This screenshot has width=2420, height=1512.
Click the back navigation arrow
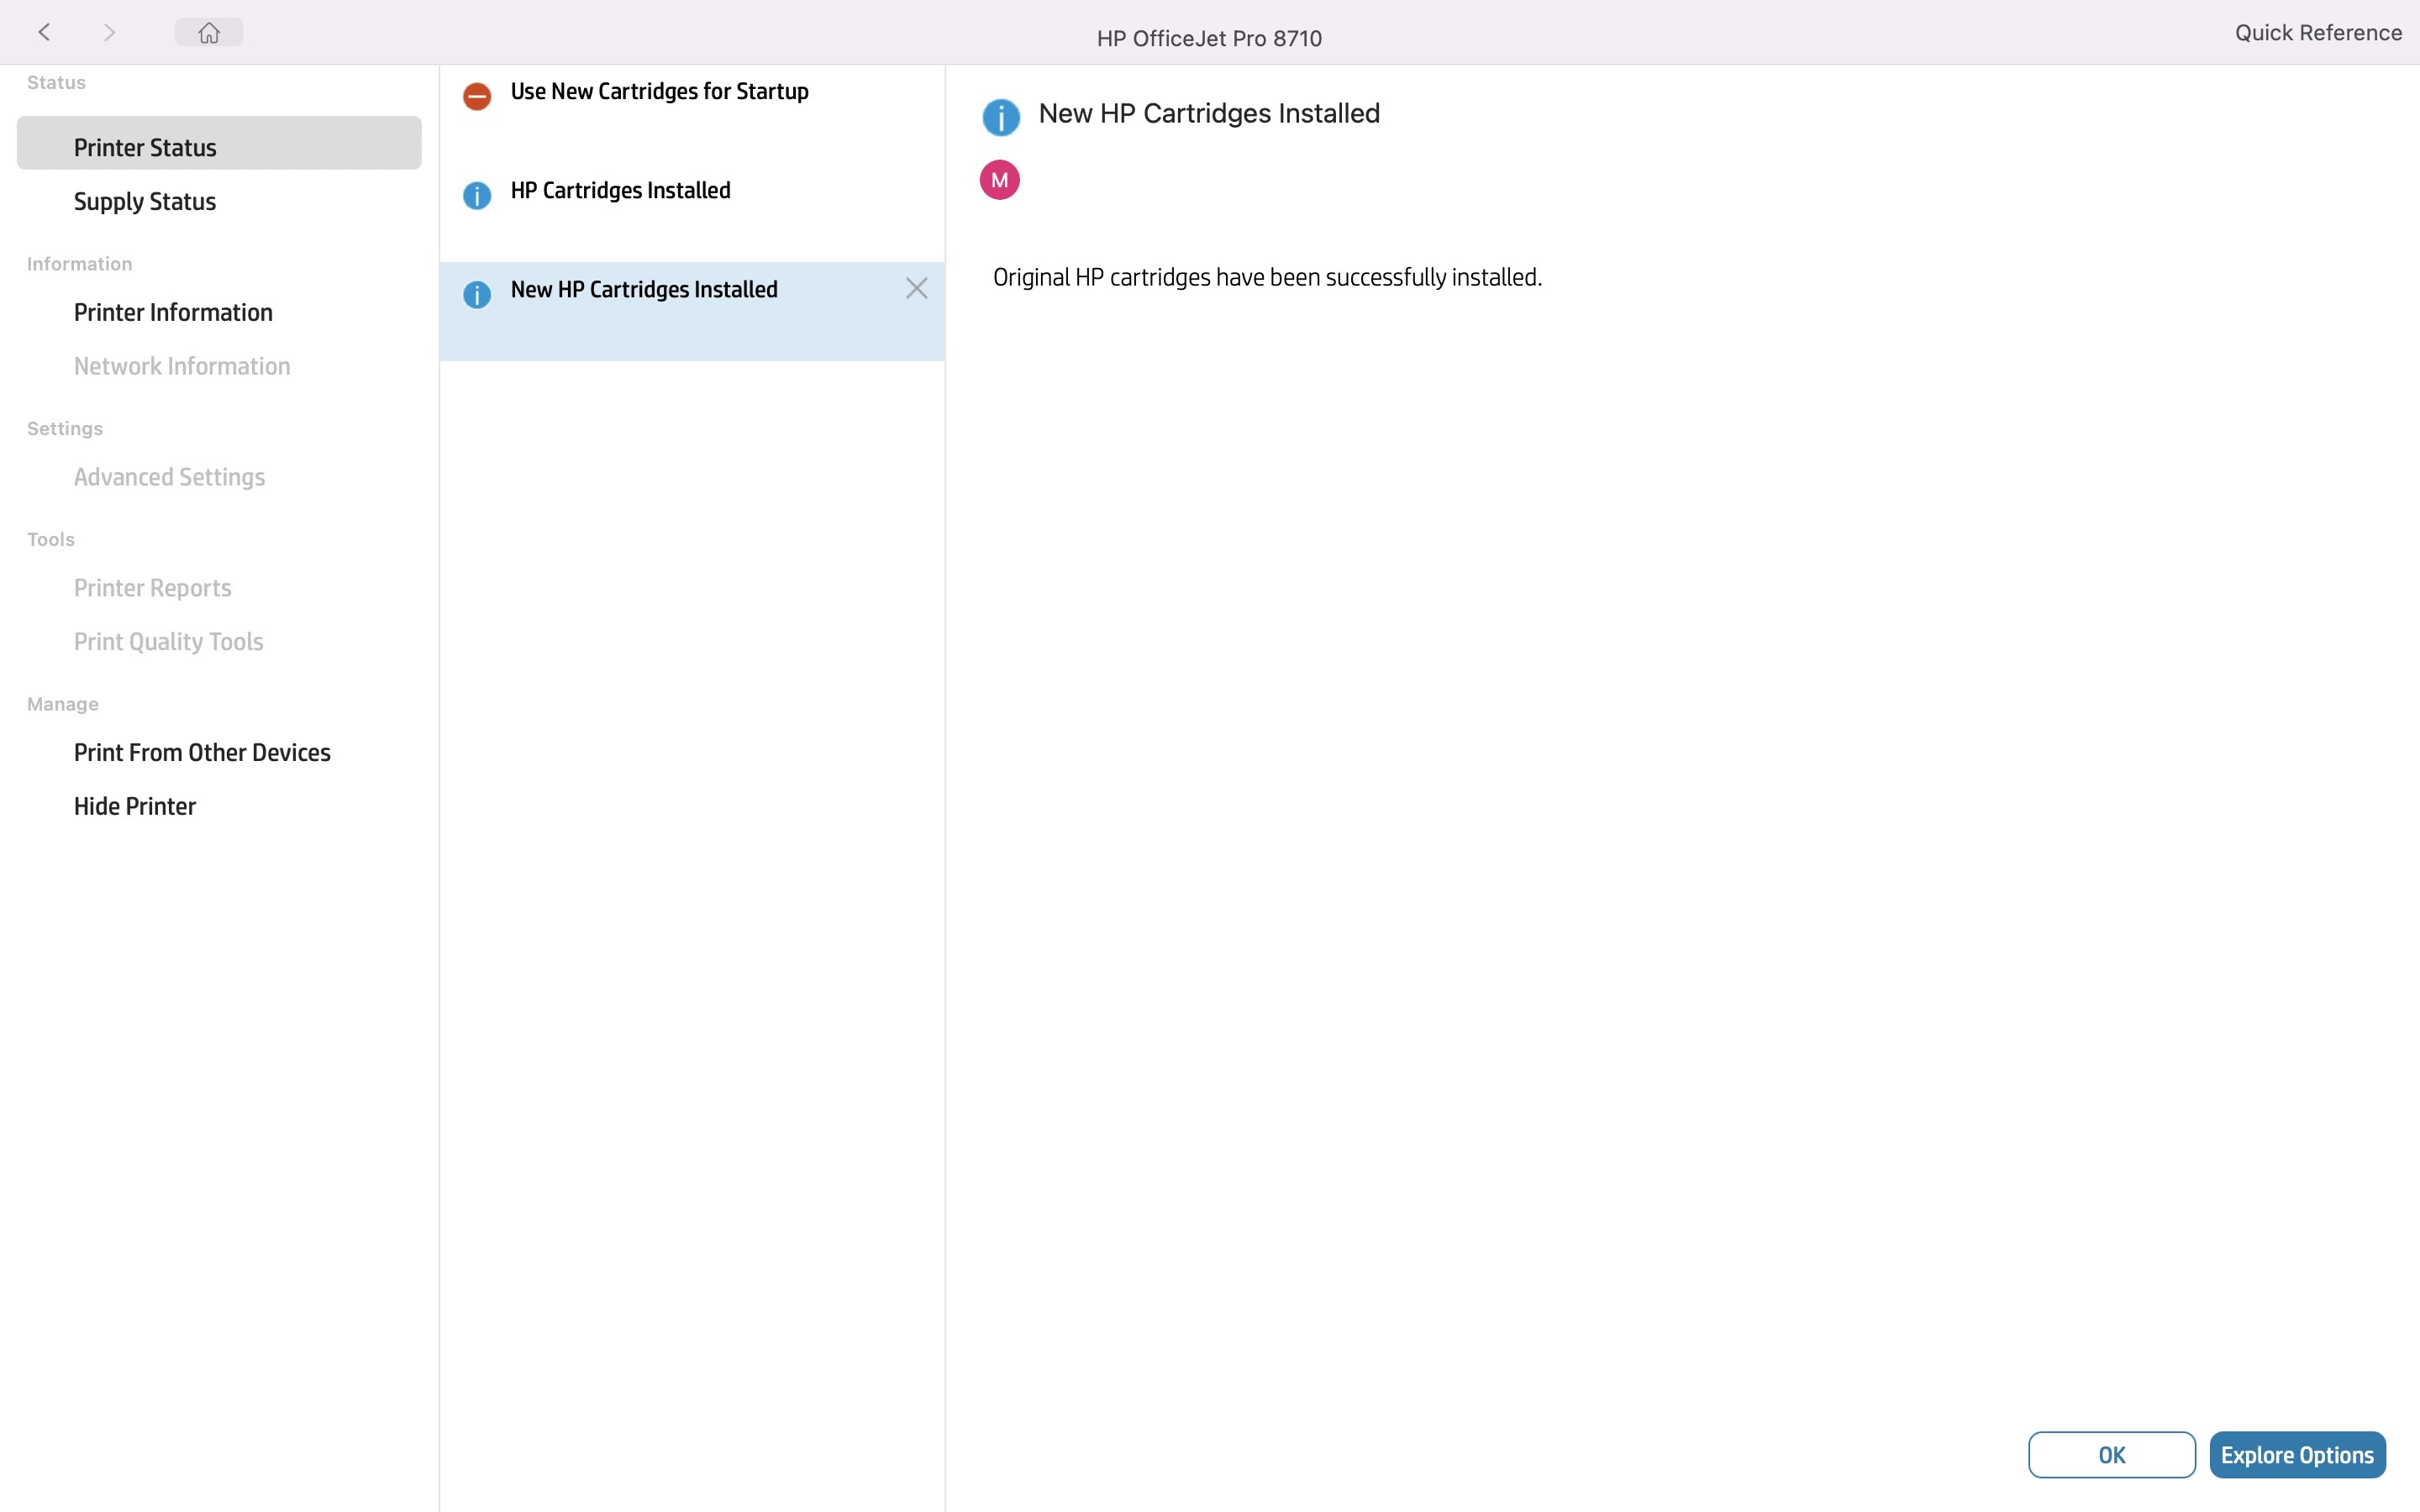tap(44, 32)
